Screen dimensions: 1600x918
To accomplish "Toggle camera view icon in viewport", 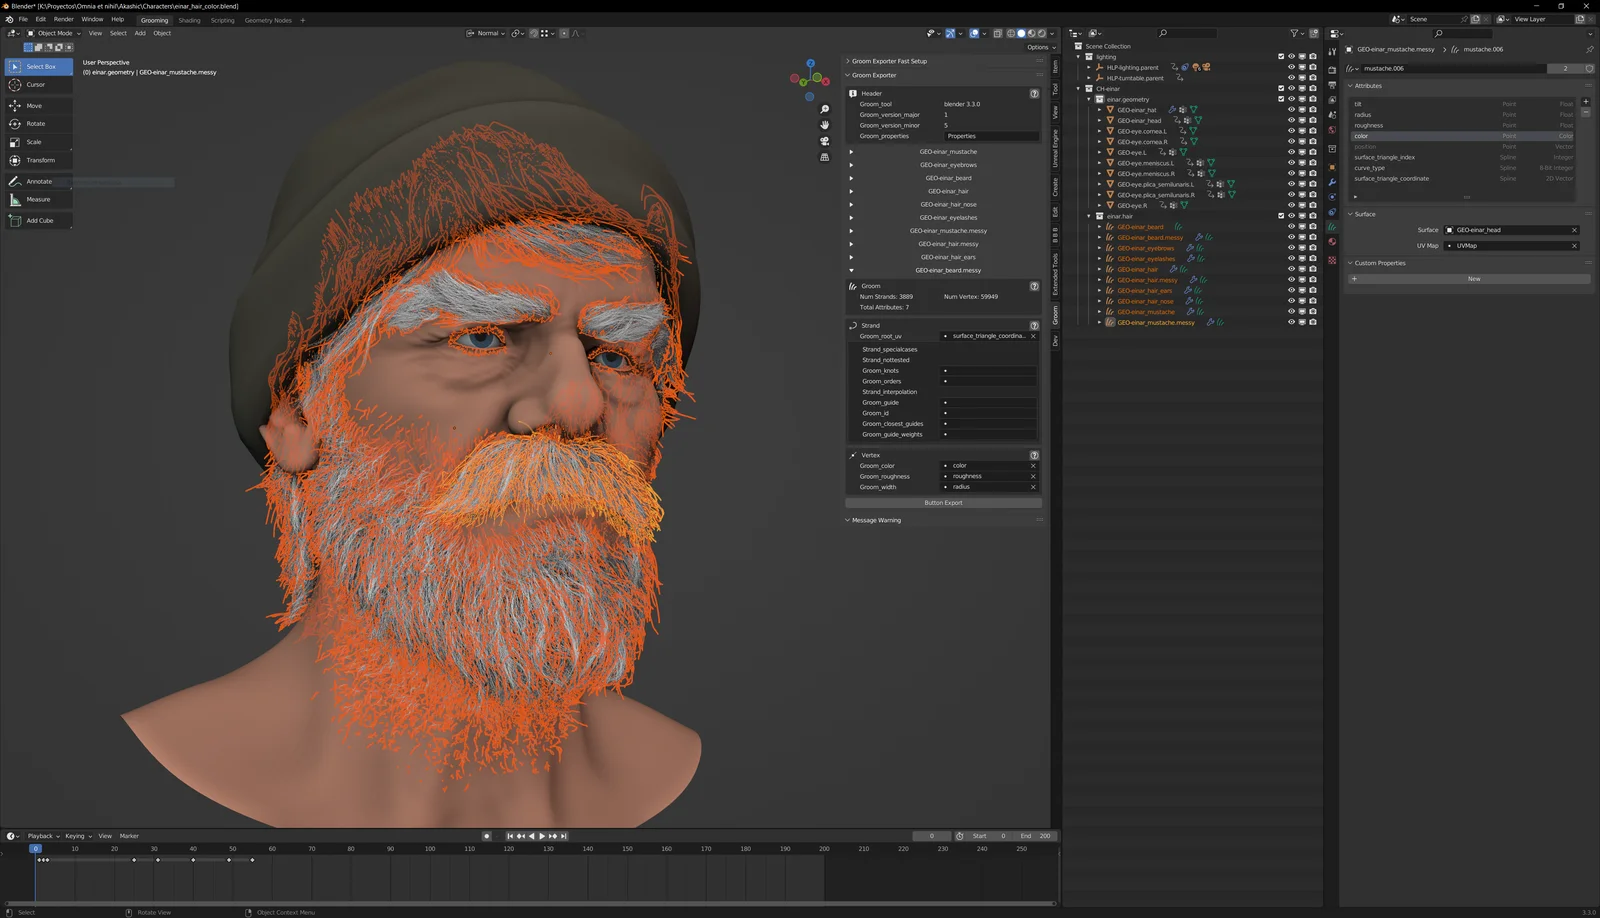I will pos(824,141).
